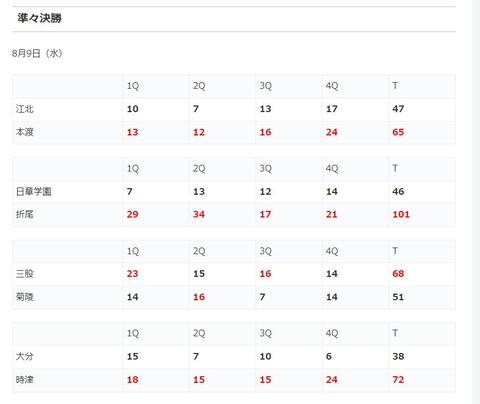
Task: Click 折尾's total score 101
Action: [x=401, y=214]
